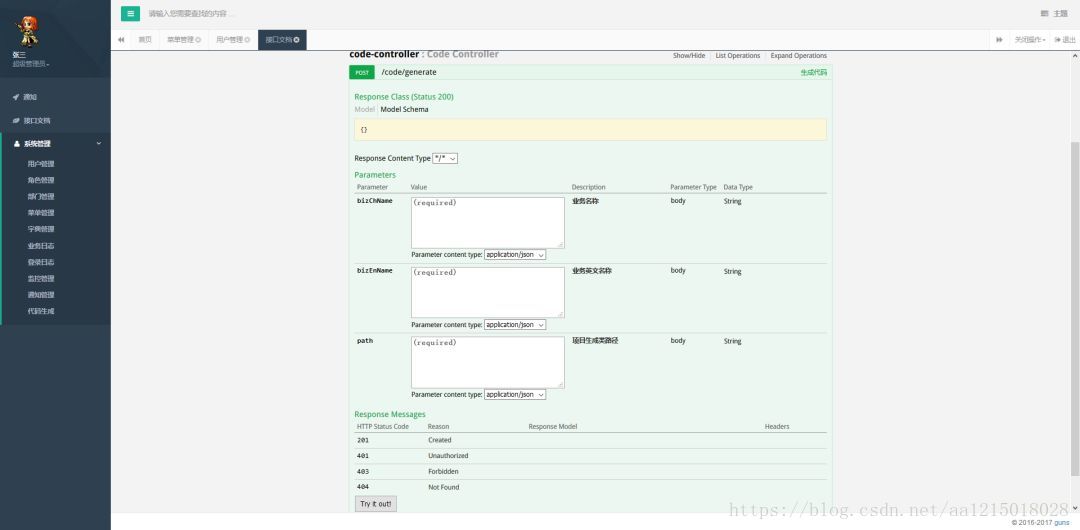
Task: Click the List Operations link
Action: [x=738, y=56]
